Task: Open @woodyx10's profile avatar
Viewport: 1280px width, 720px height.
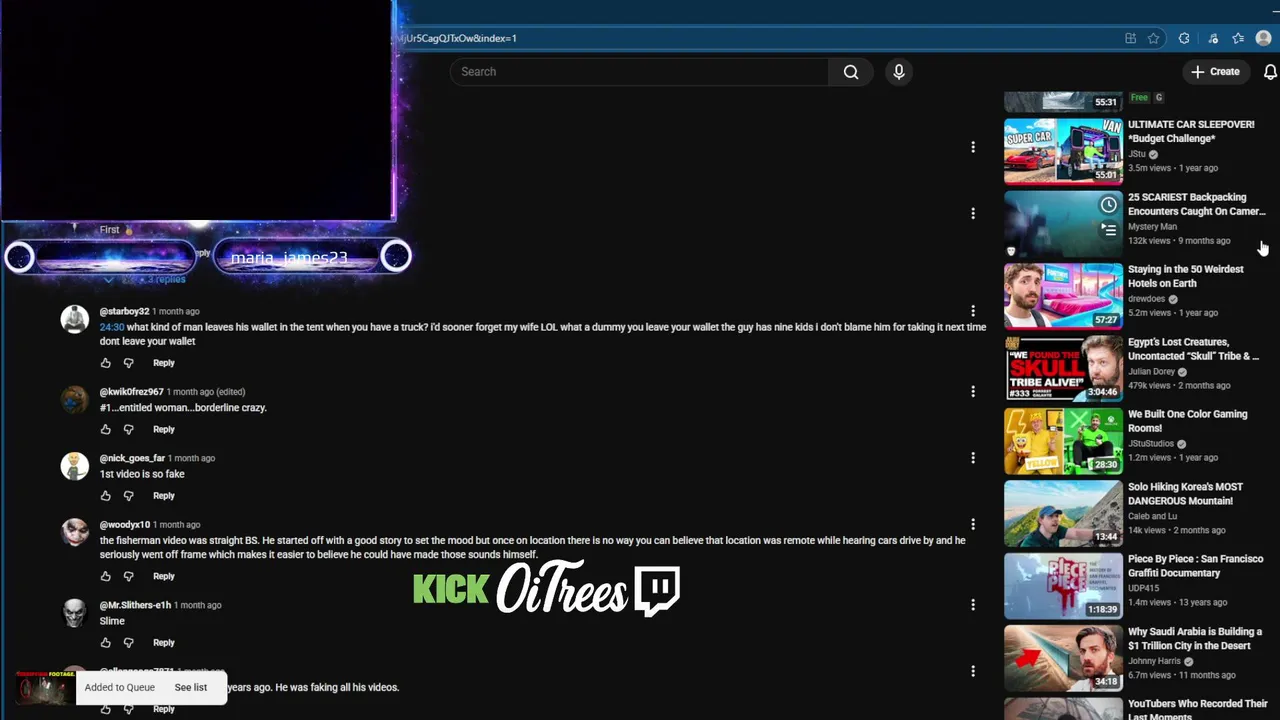Action: pyautogui.click(x=75, y=533)
